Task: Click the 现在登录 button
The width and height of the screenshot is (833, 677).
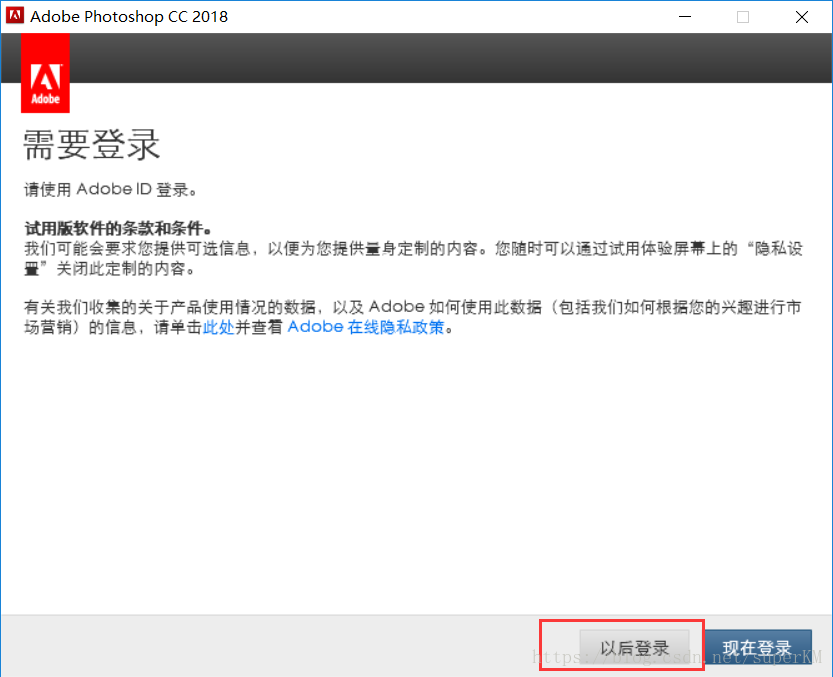Action: click(758, 647)
